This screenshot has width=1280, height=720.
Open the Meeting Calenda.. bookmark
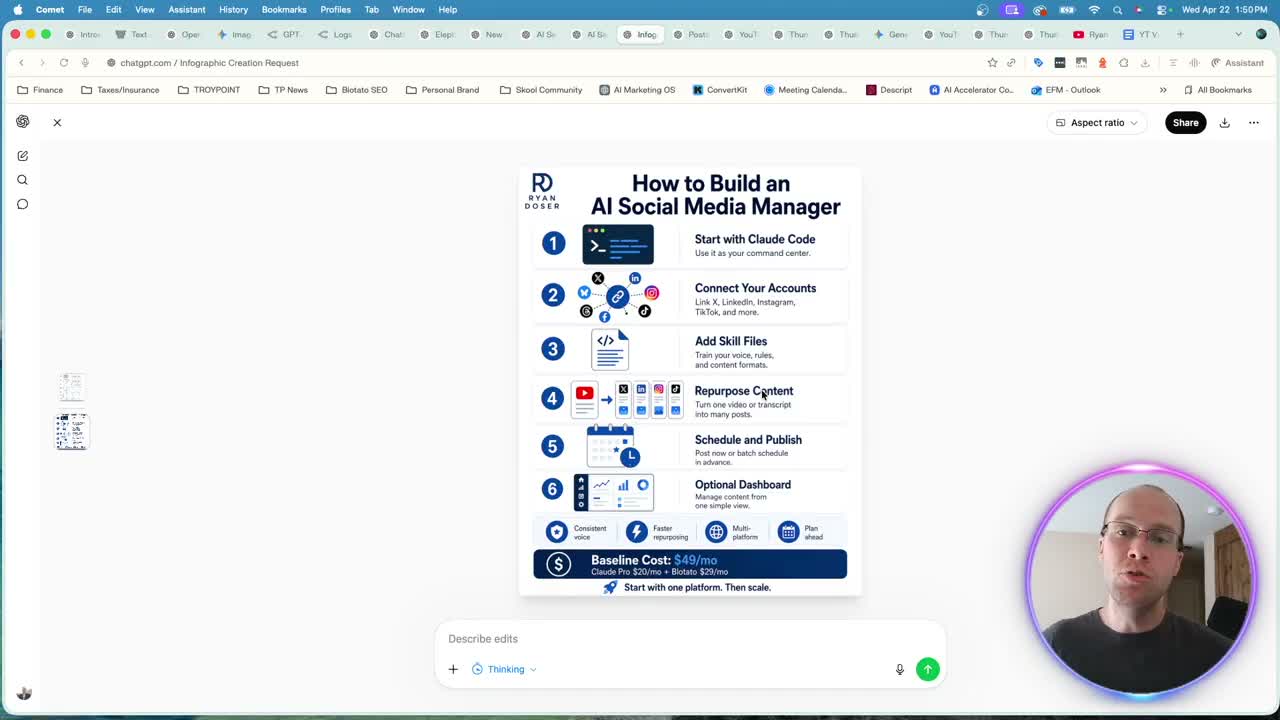pyautogui.click(x=805, y=90)
